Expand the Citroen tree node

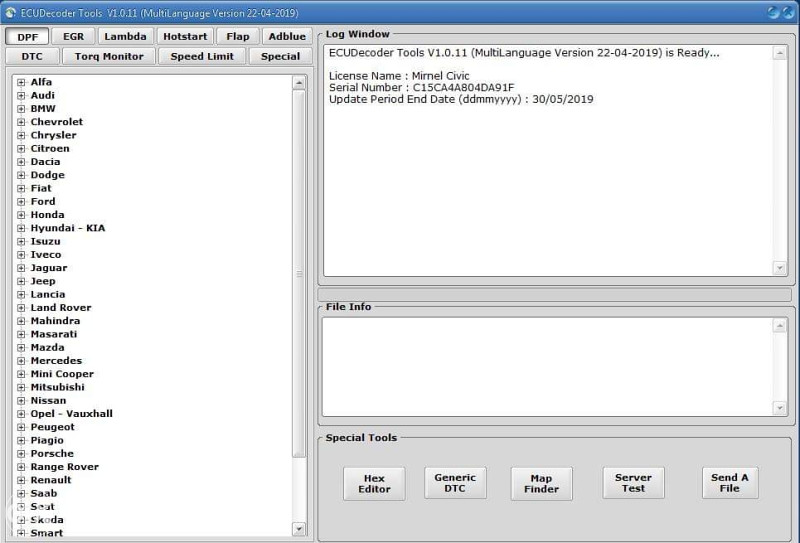coord(21,149)
